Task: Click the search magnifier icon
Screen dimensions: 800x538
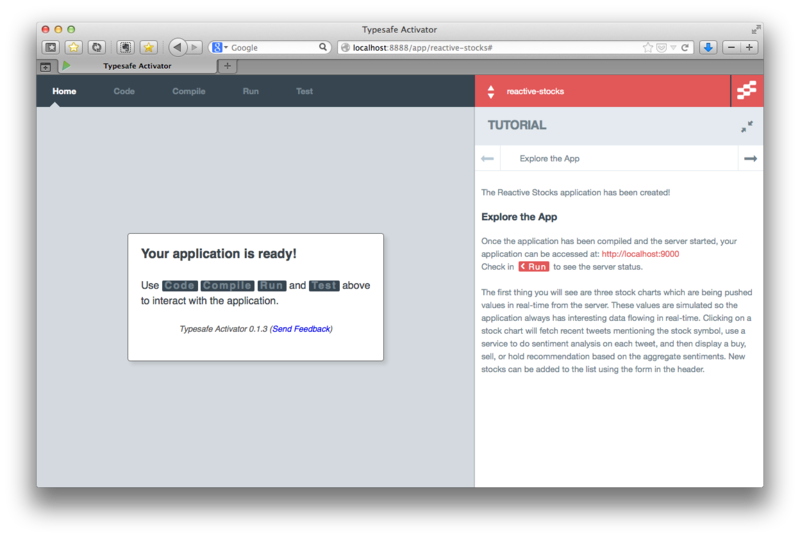Action: pos(323,47)
